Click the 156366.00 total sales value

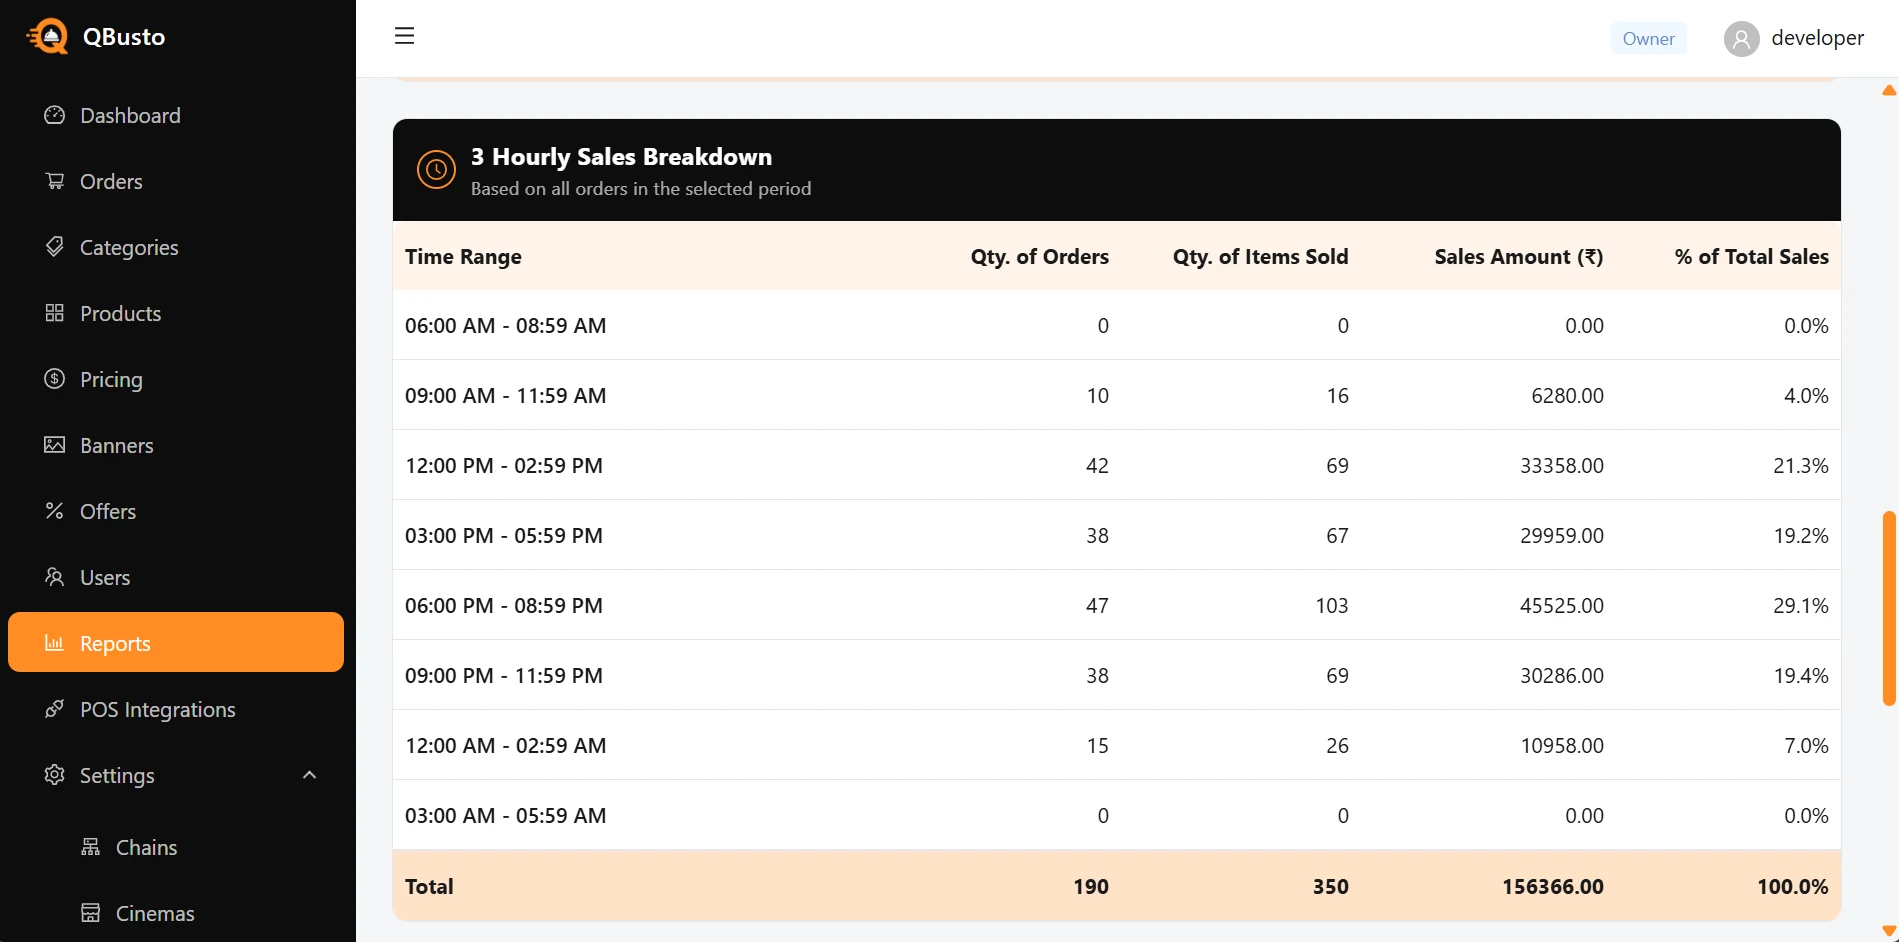[1552, 886]
